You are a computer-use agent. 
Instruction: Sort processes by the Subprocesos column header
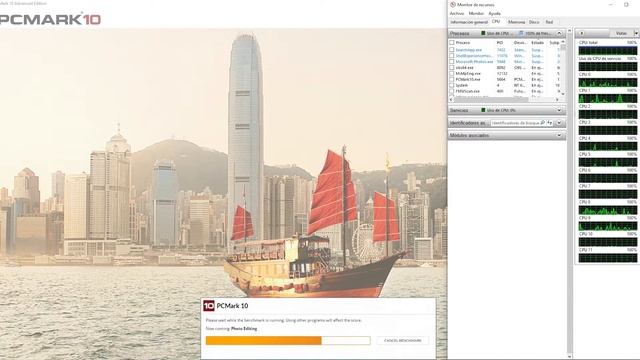pos(554,42)
